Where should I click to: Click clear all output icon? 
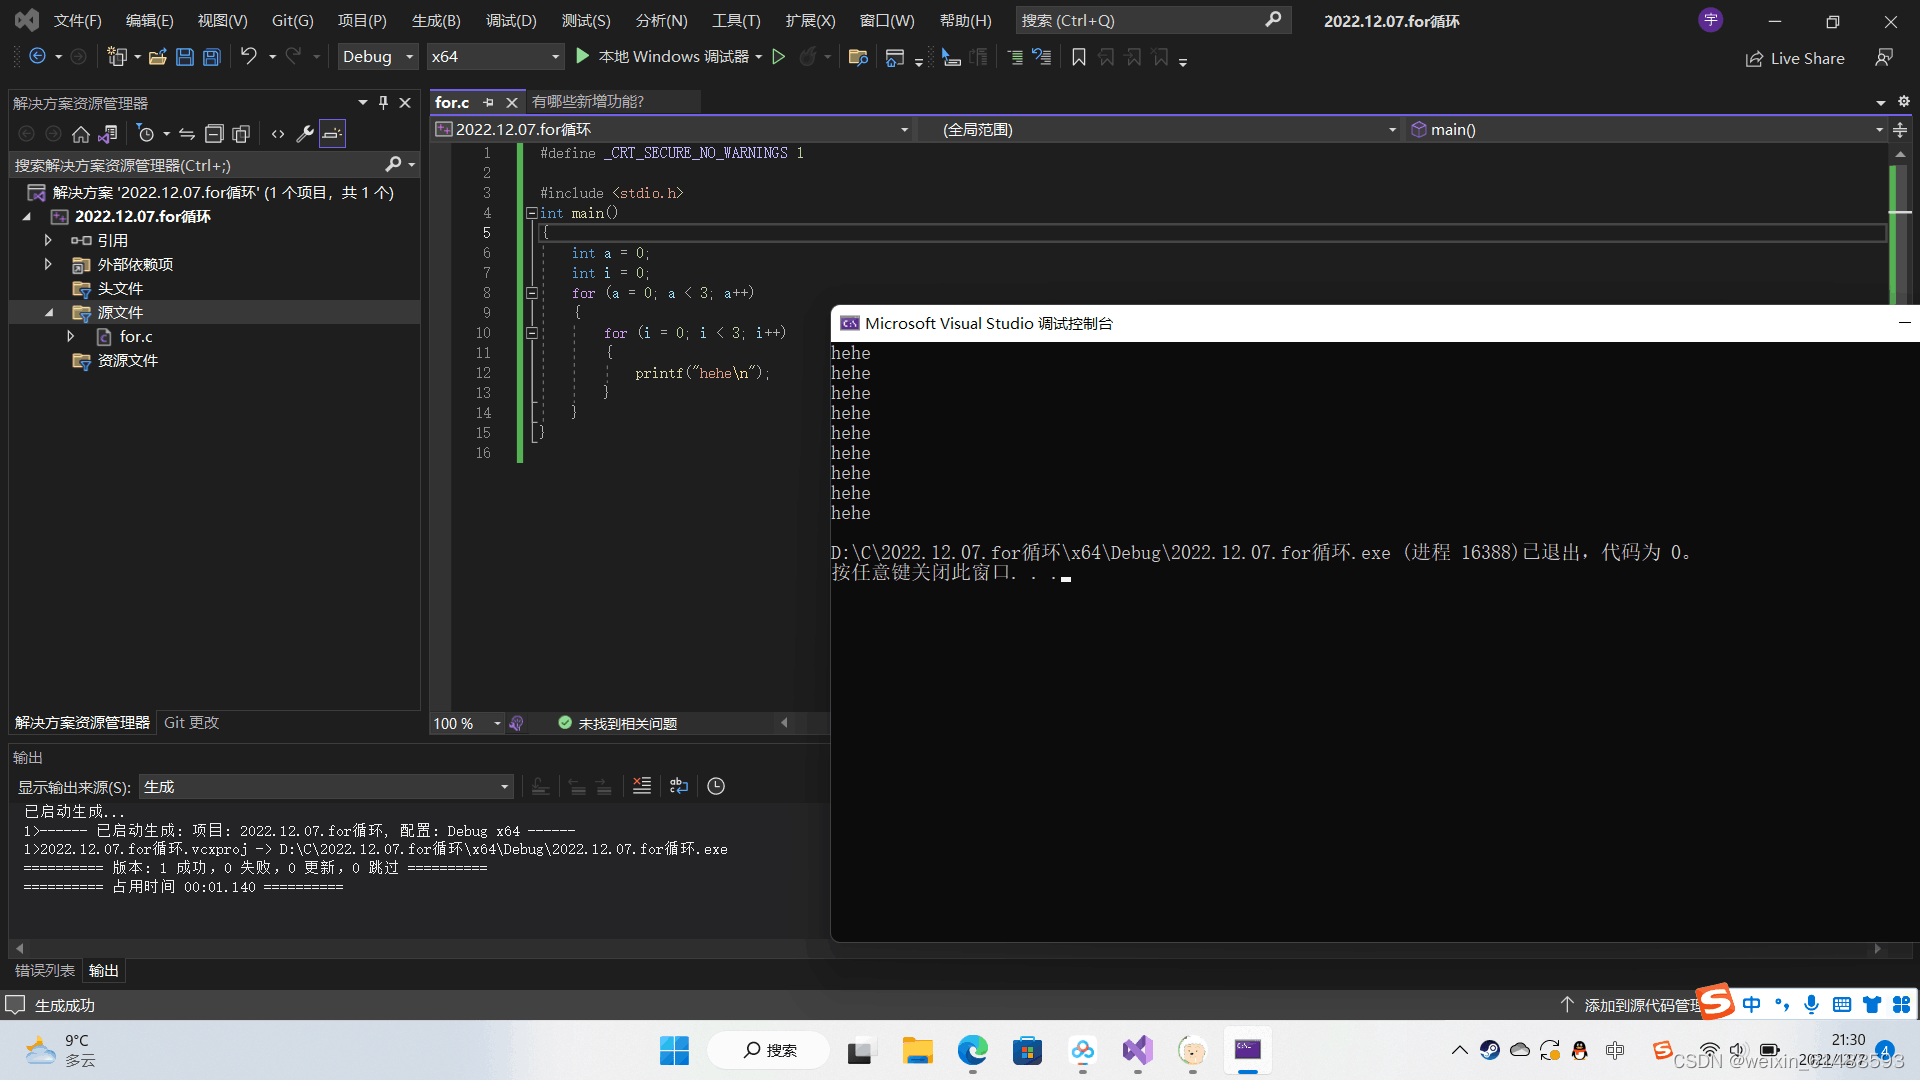[x=642, y=786]
